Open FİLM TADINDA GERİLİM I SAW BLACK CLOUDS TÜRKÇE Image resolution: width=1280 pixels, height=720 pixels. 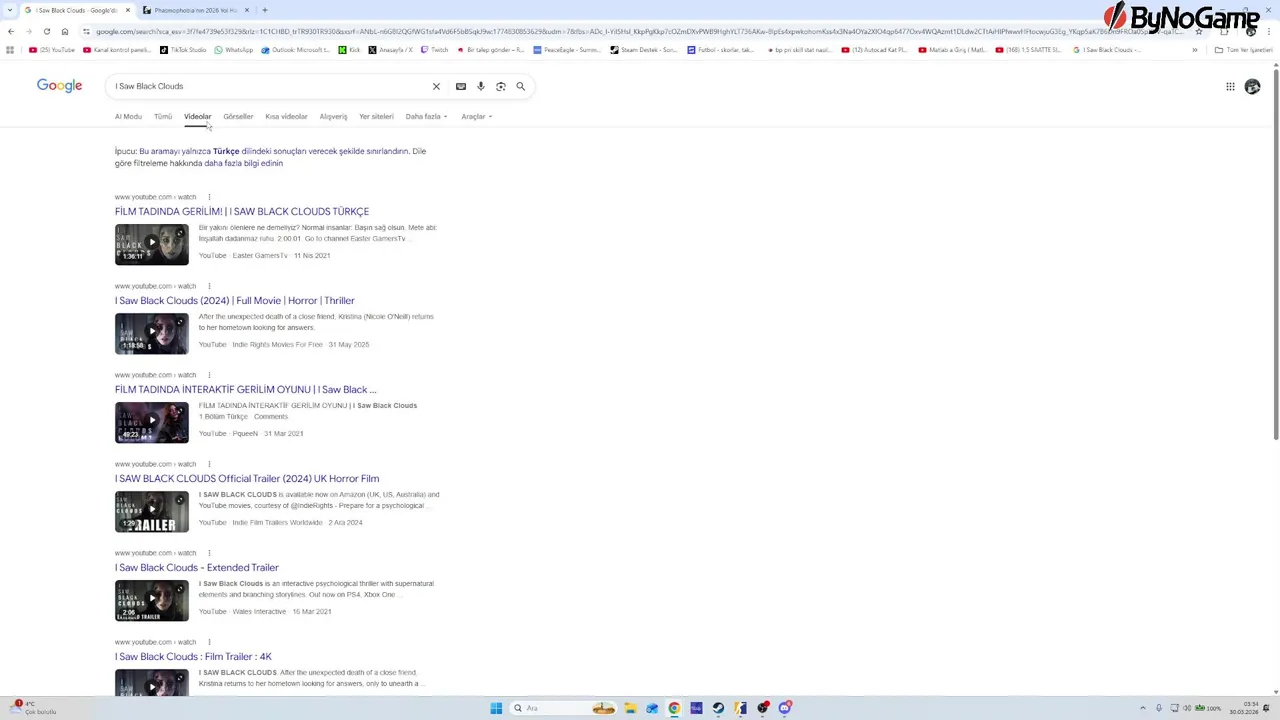[x=242, y=212]
